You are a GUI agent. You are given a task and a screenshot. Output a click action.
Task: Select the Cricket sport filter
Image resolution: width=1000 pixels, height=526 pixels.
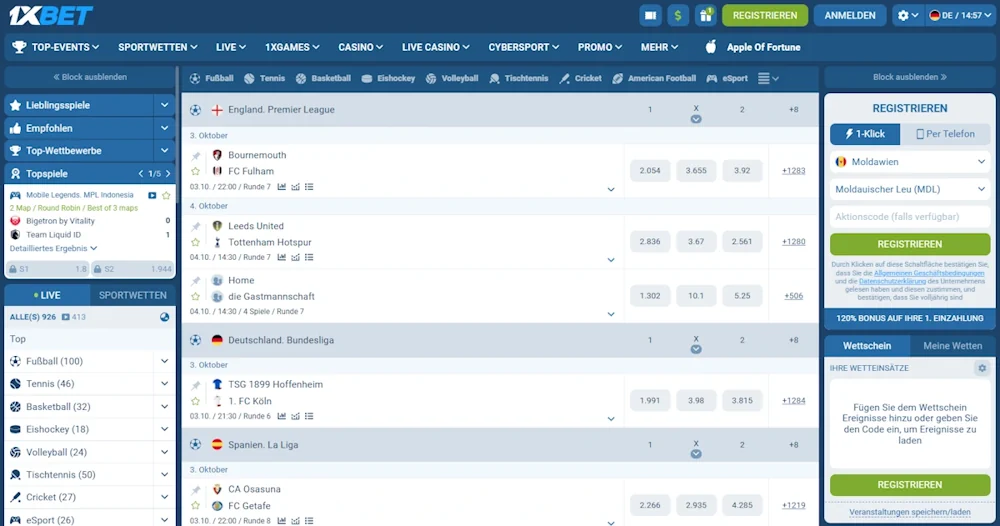[x=580, y=78]
